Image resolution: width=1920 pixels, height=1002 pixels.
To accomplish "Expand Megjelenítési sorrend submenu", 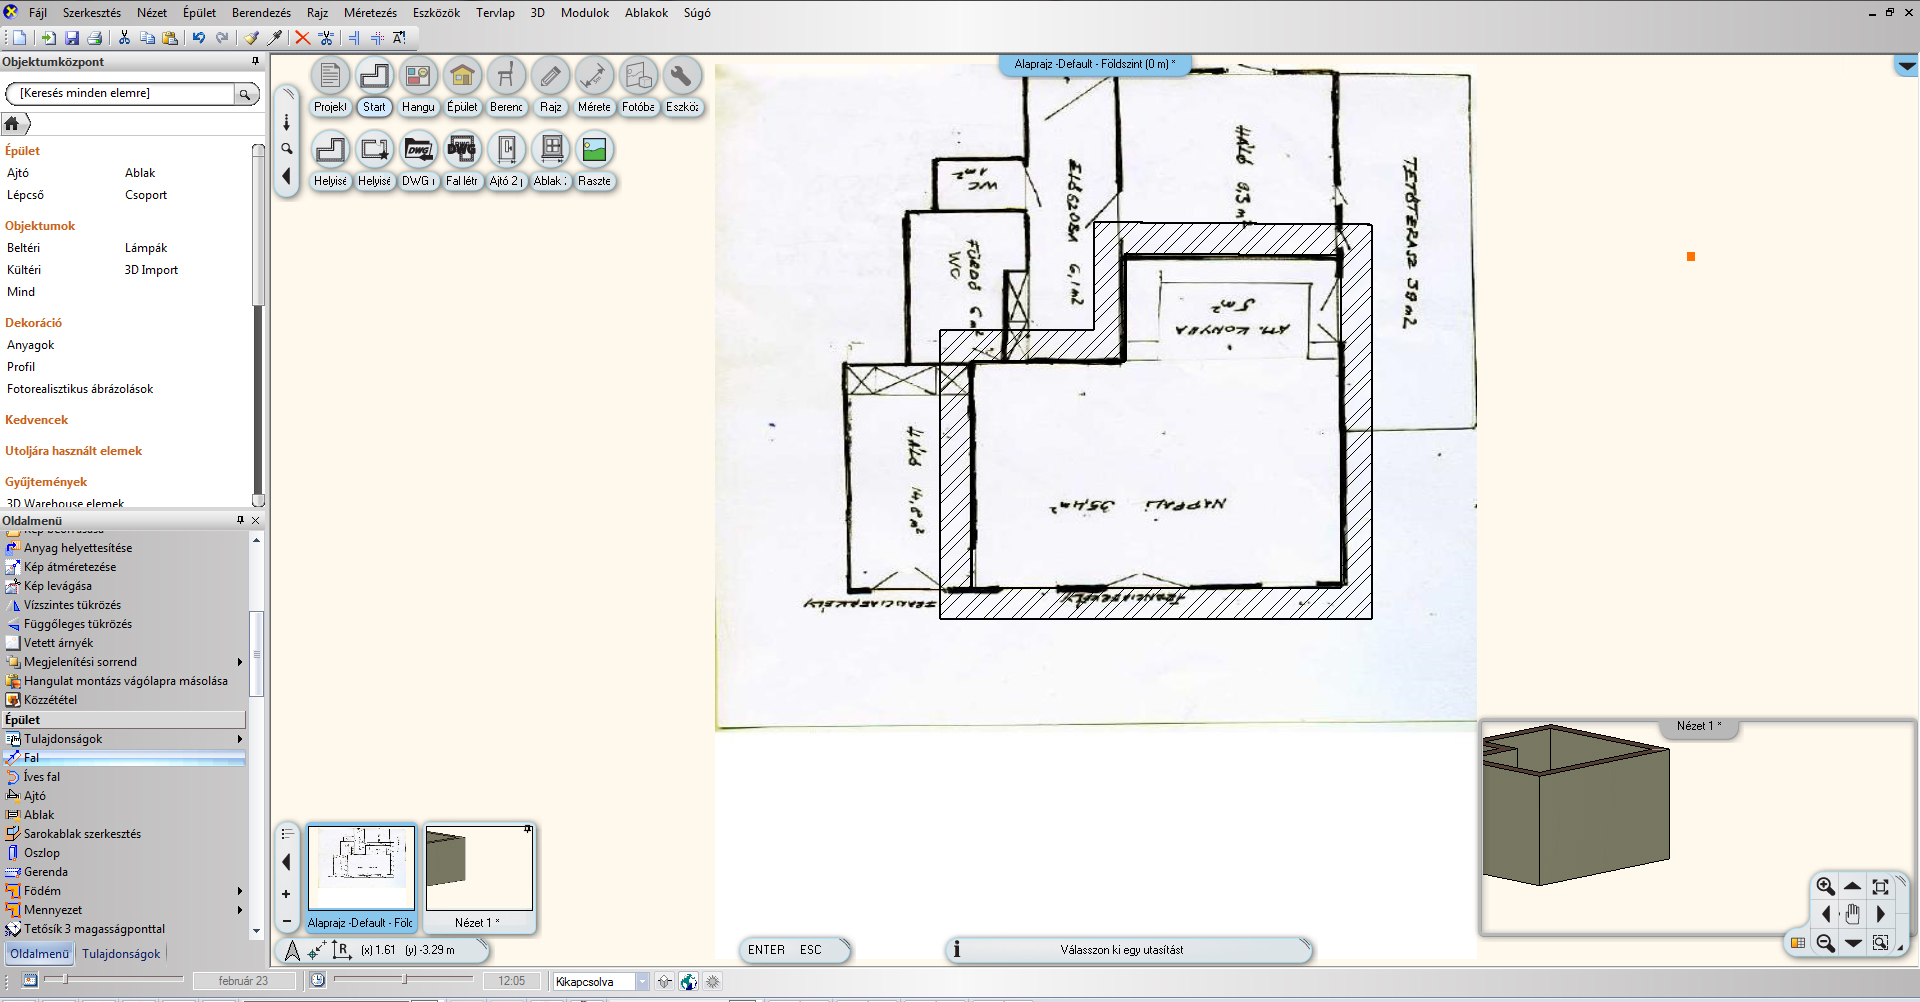I will click(240, 662).
